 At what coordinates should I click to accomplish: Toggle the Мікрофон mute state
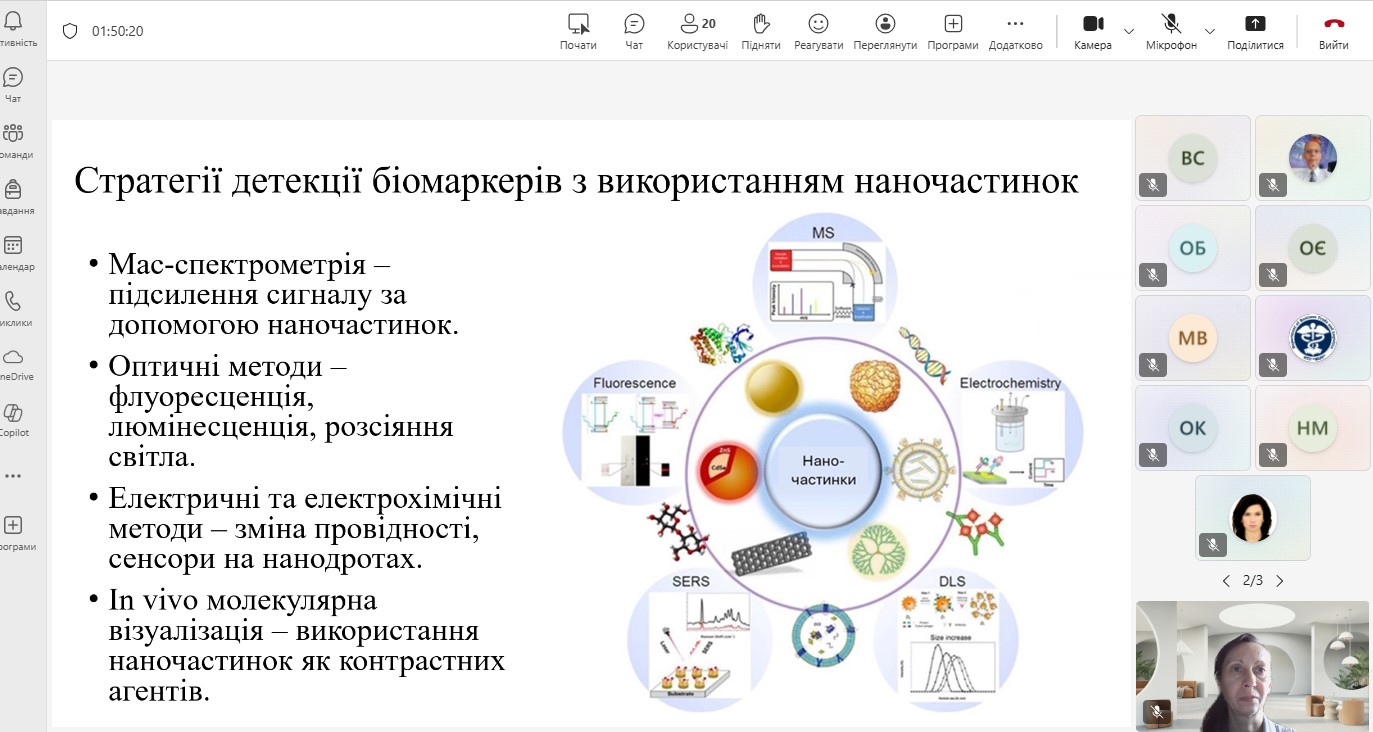click(1171, 31)
